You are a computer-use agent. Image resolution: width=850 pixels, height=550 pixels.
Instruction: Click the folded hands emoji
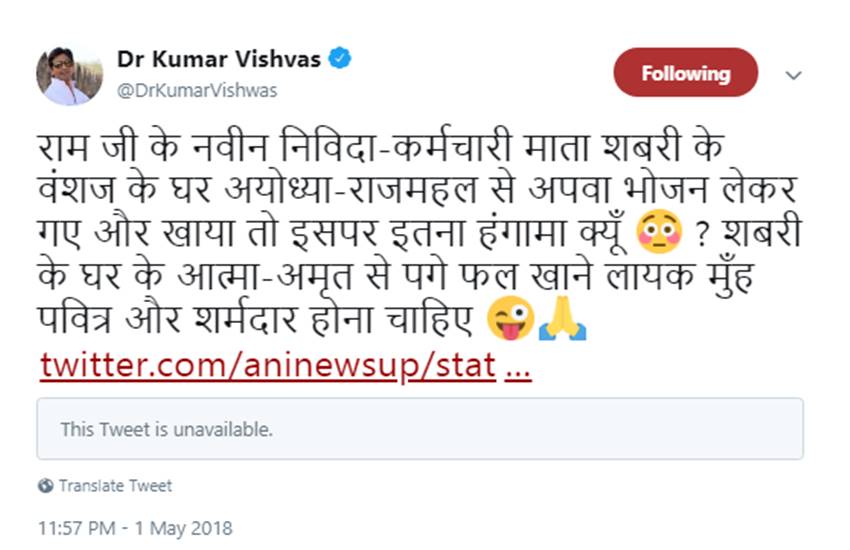[562, 320]
